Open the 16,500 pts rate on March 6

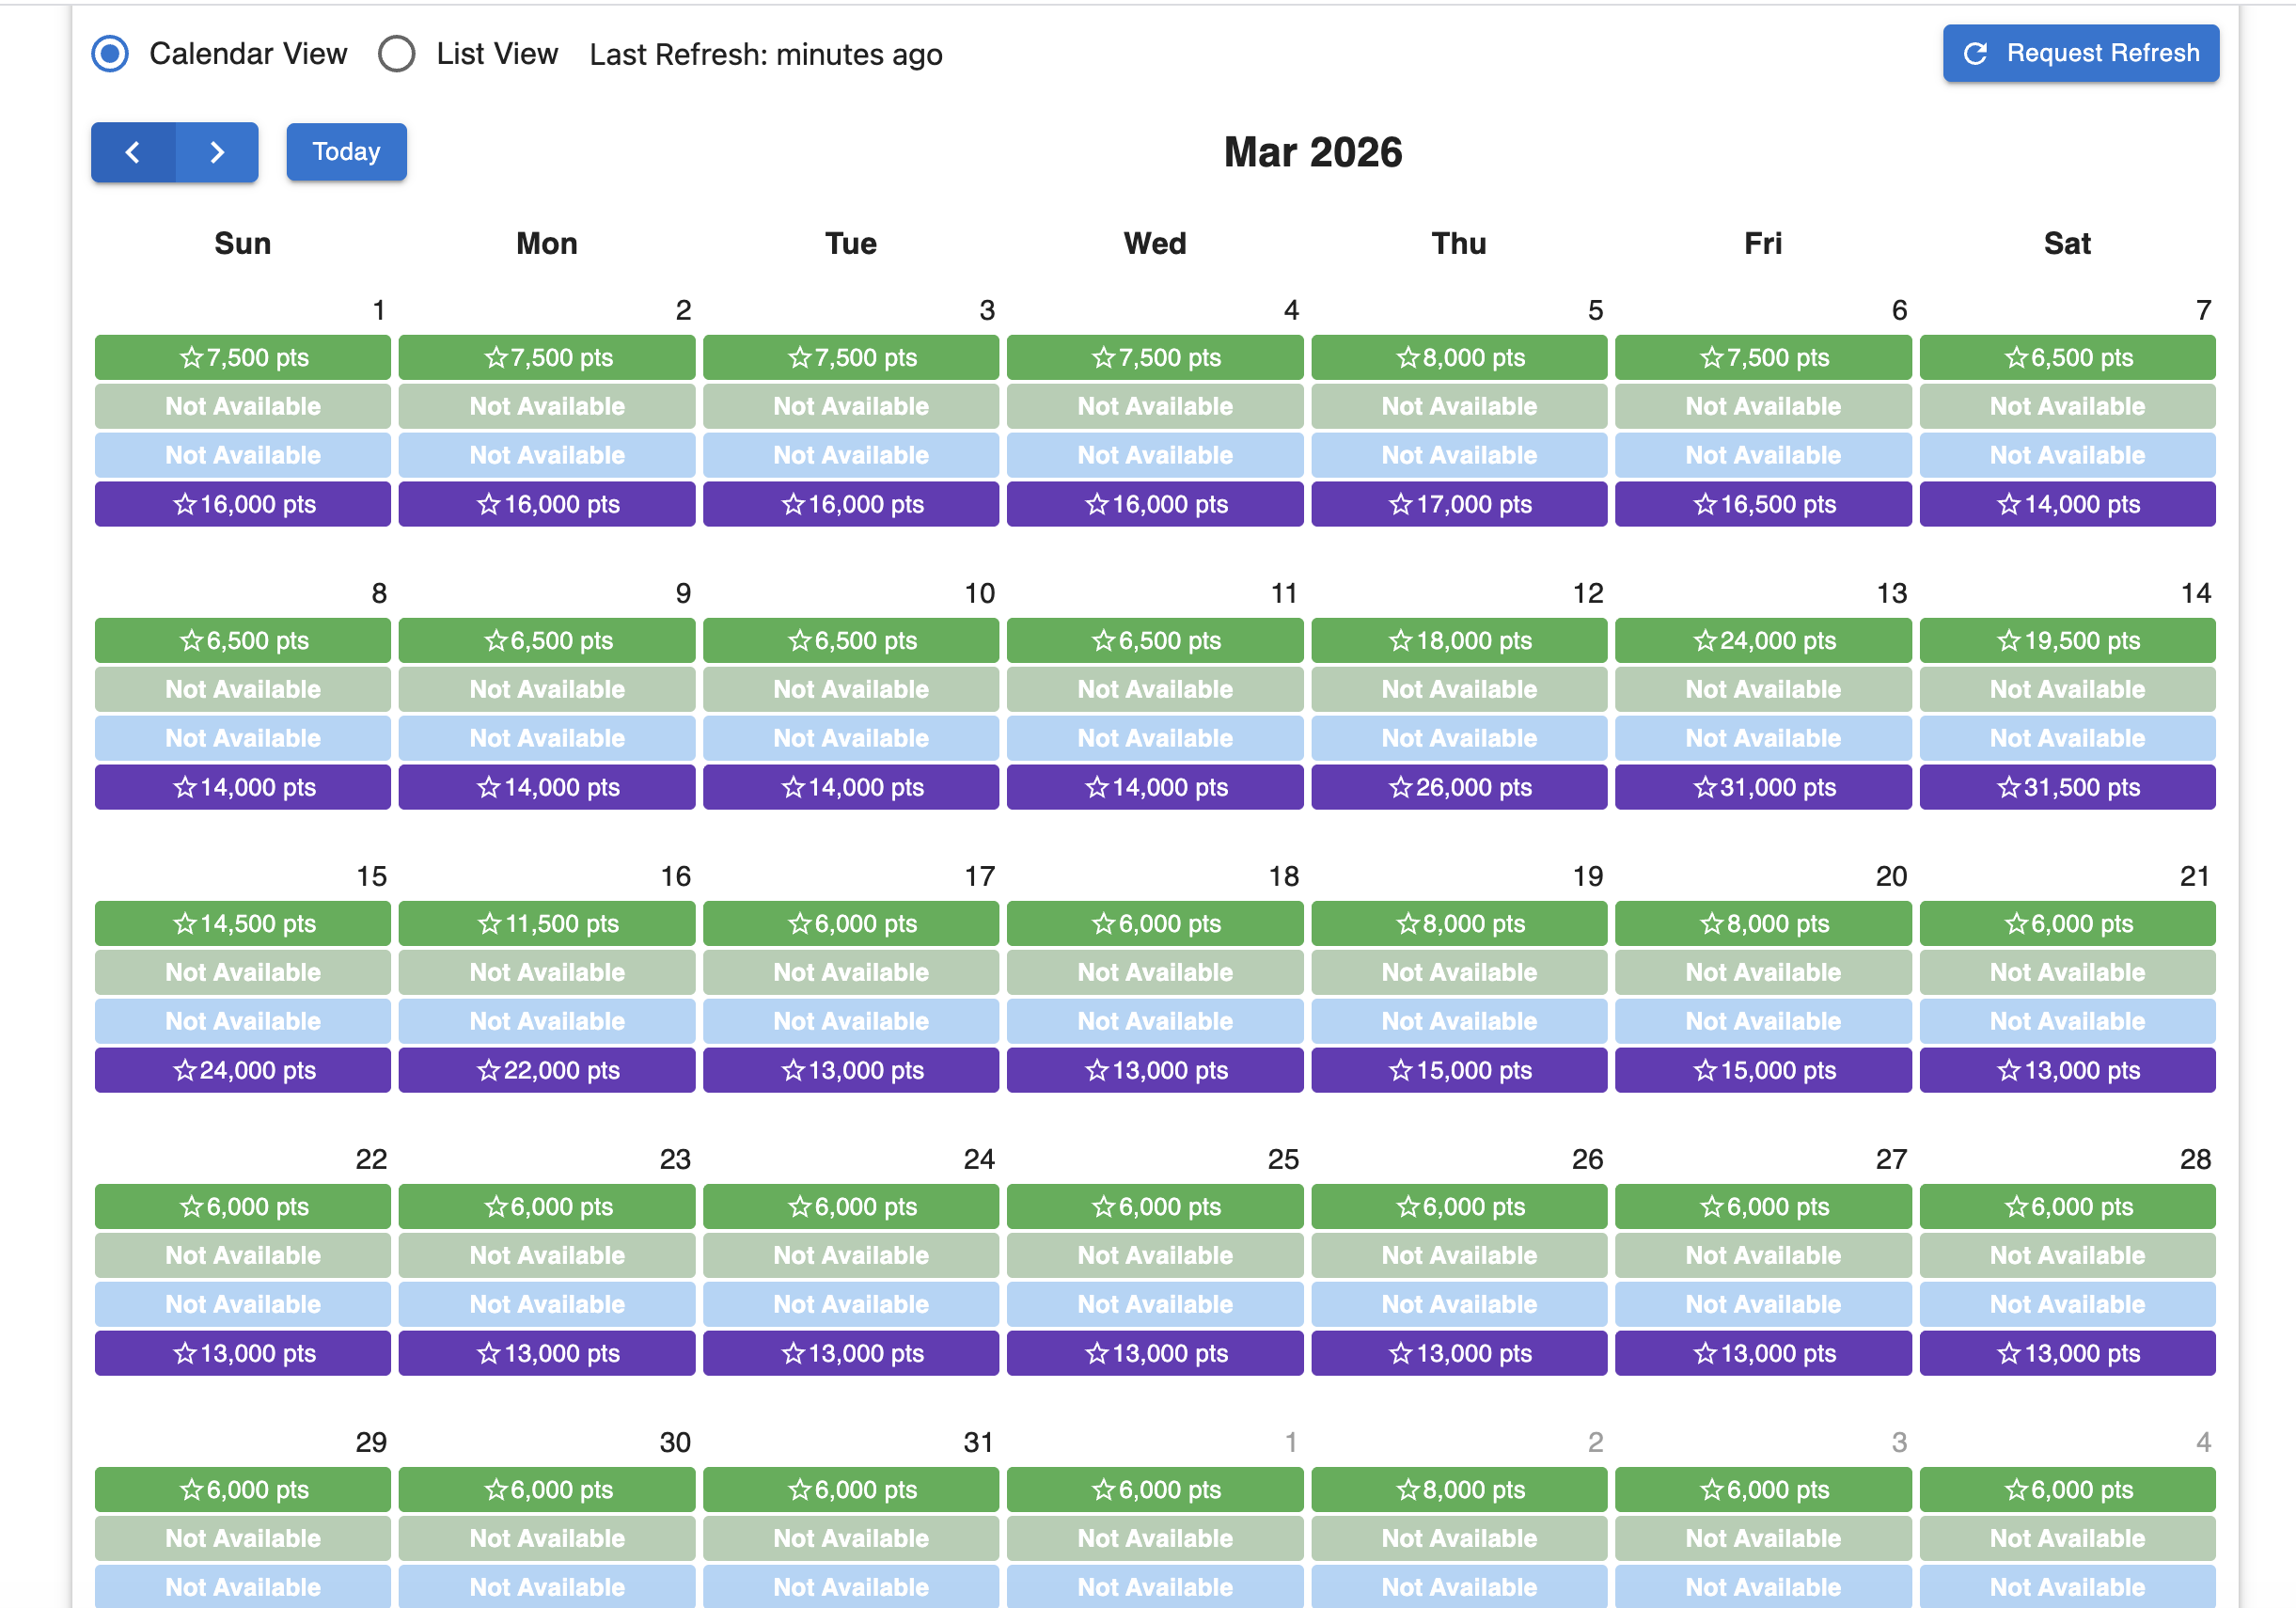click(x=1763, y=504)
